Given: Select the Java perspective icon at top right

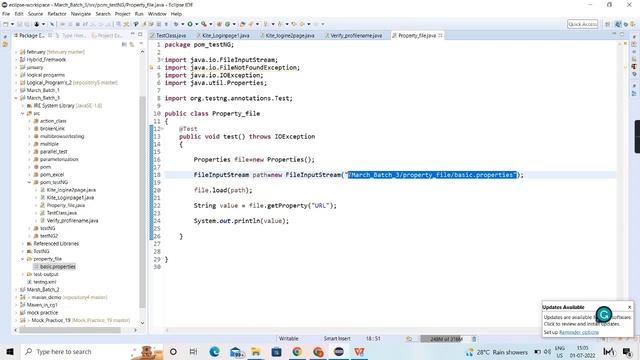Looking at the screenshot, I should [618, 24].
